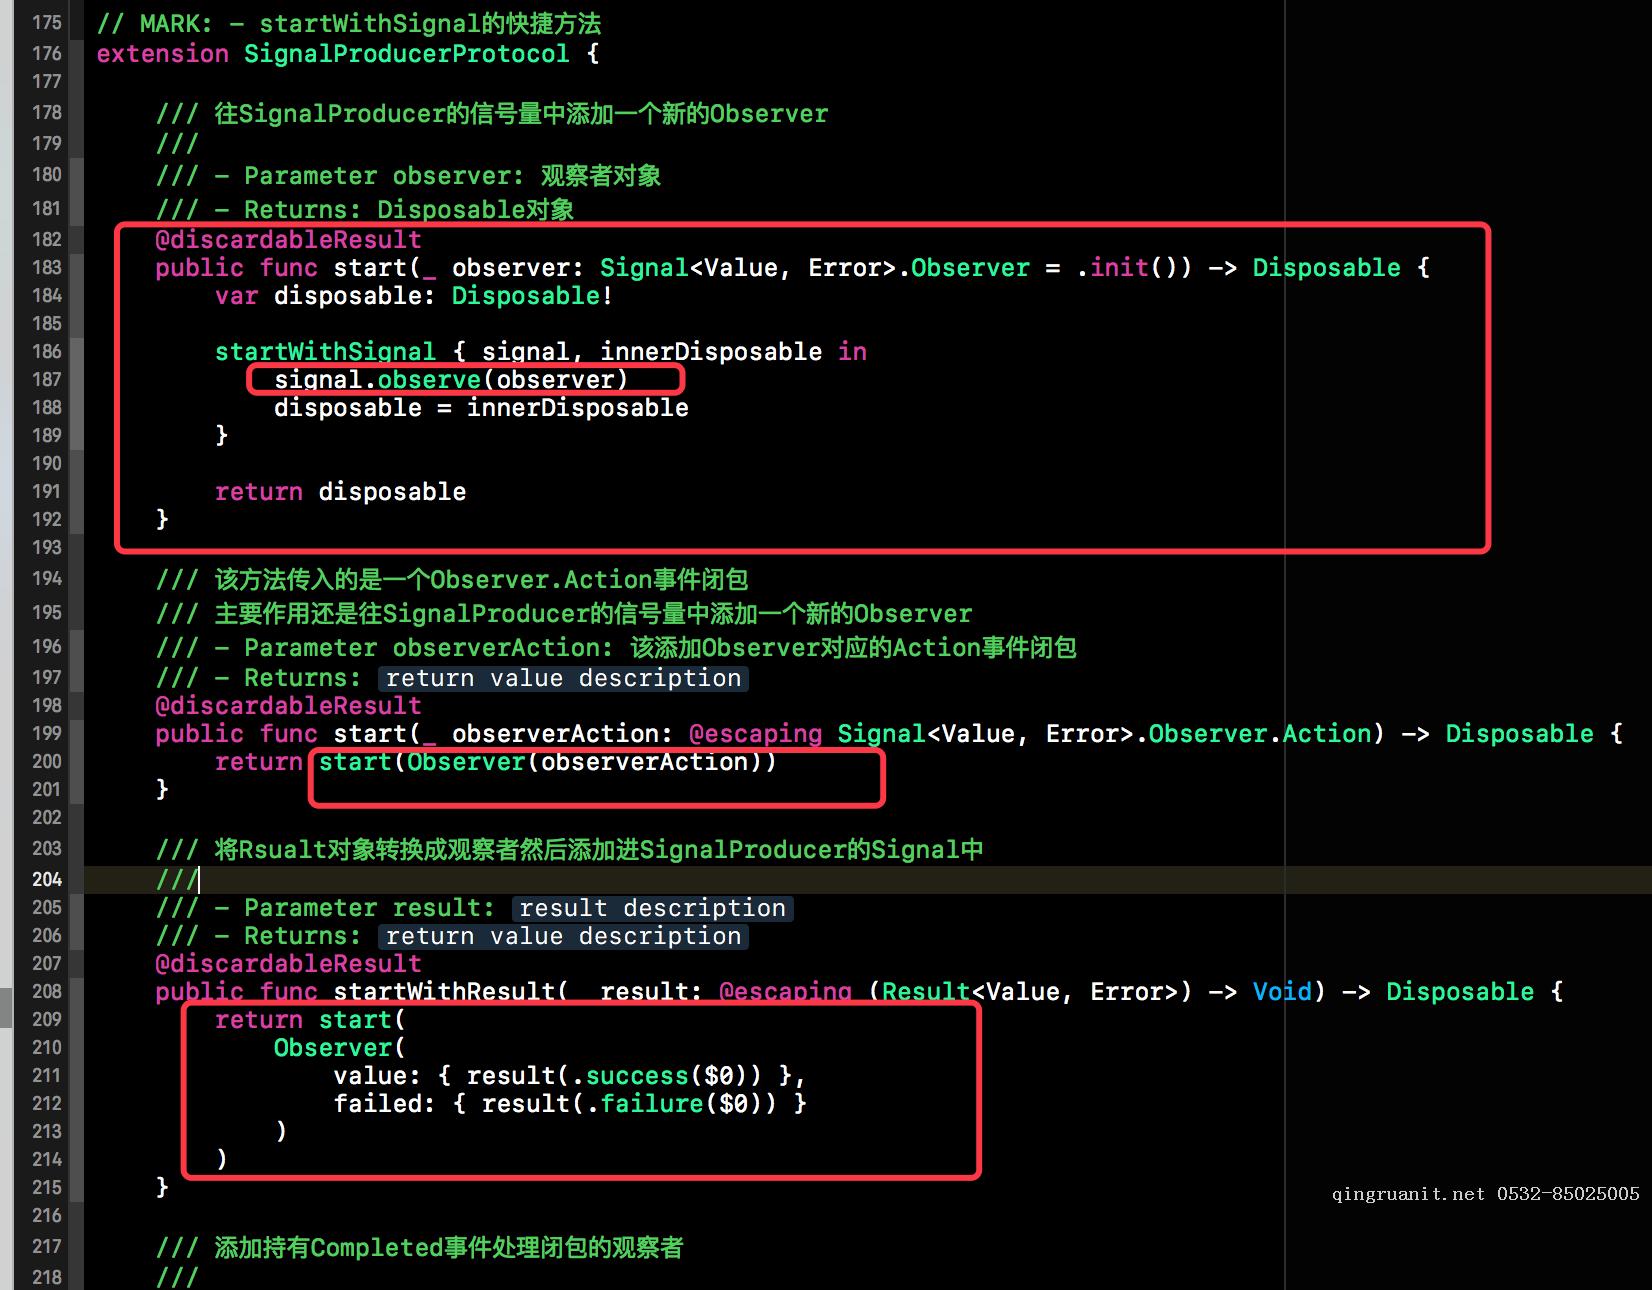Collapse the code fold ribbon beside line 187
The width and height of the screenshot is (1652, 1290).
[x=76, y=379]
